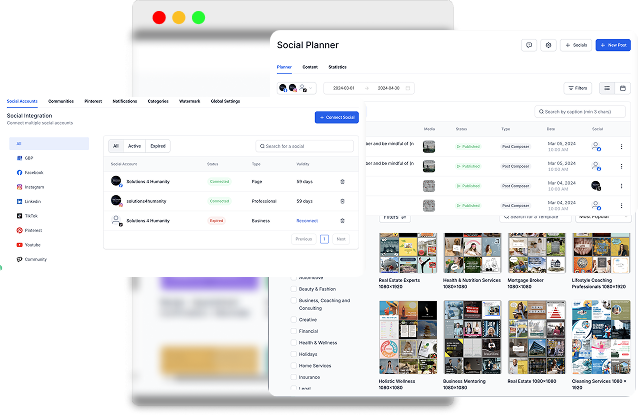Switch to the Social Accounts tab

[x=22, y=101]
